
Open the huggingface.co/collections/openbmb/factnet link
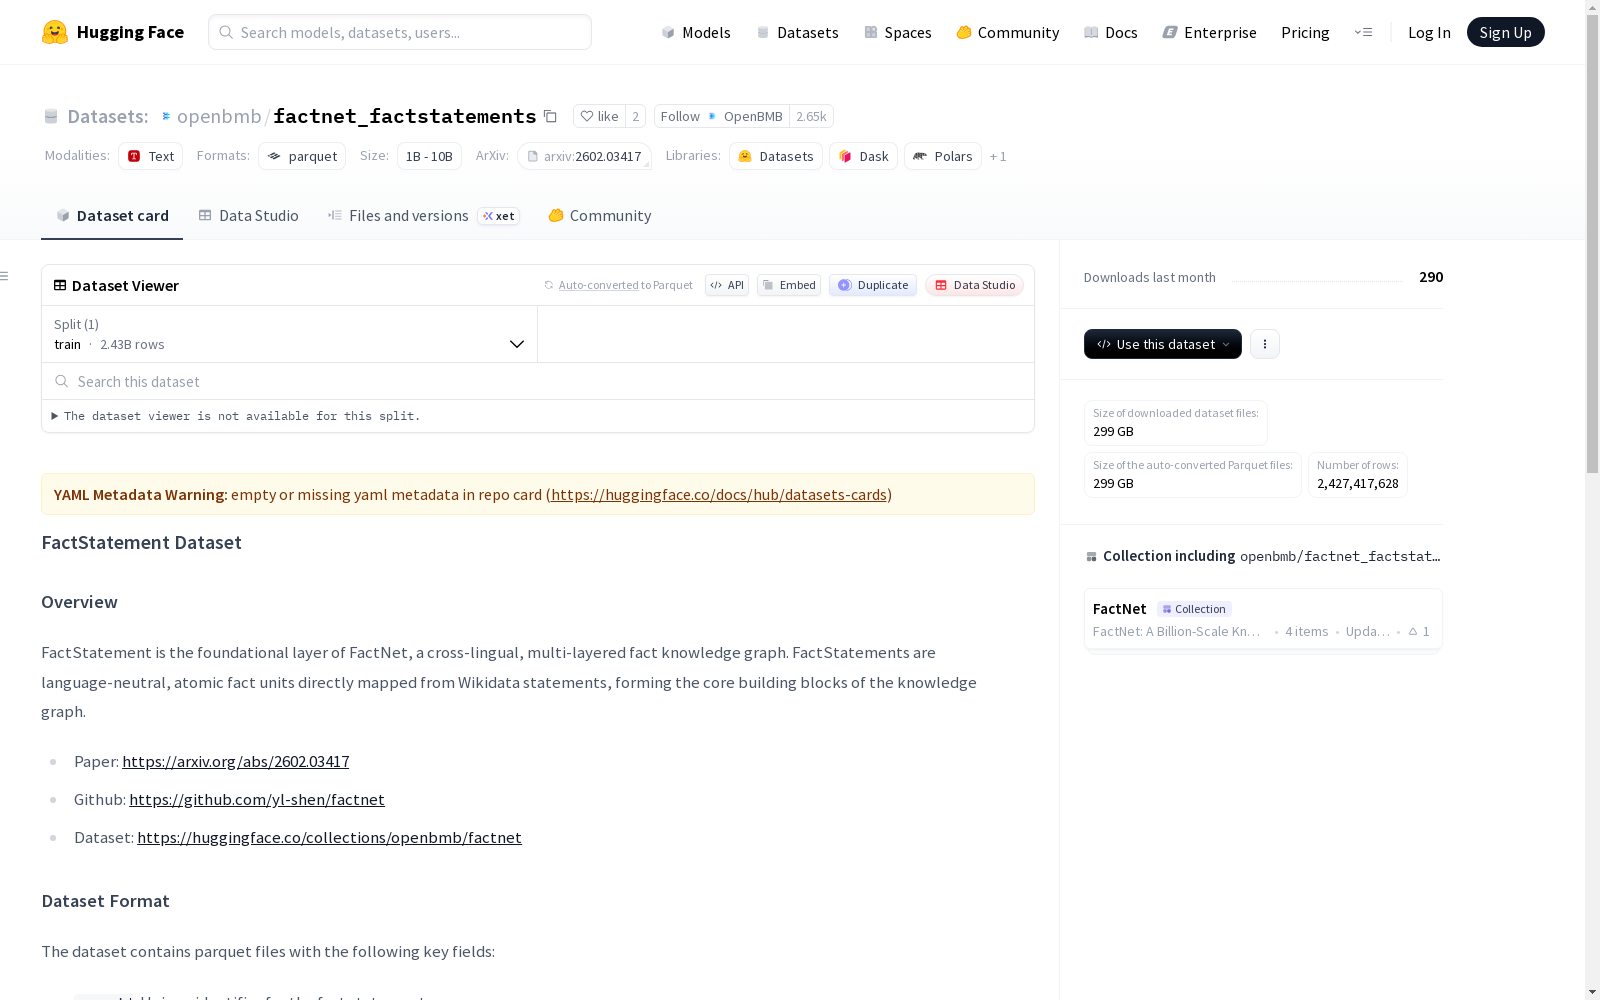(330, 838)
